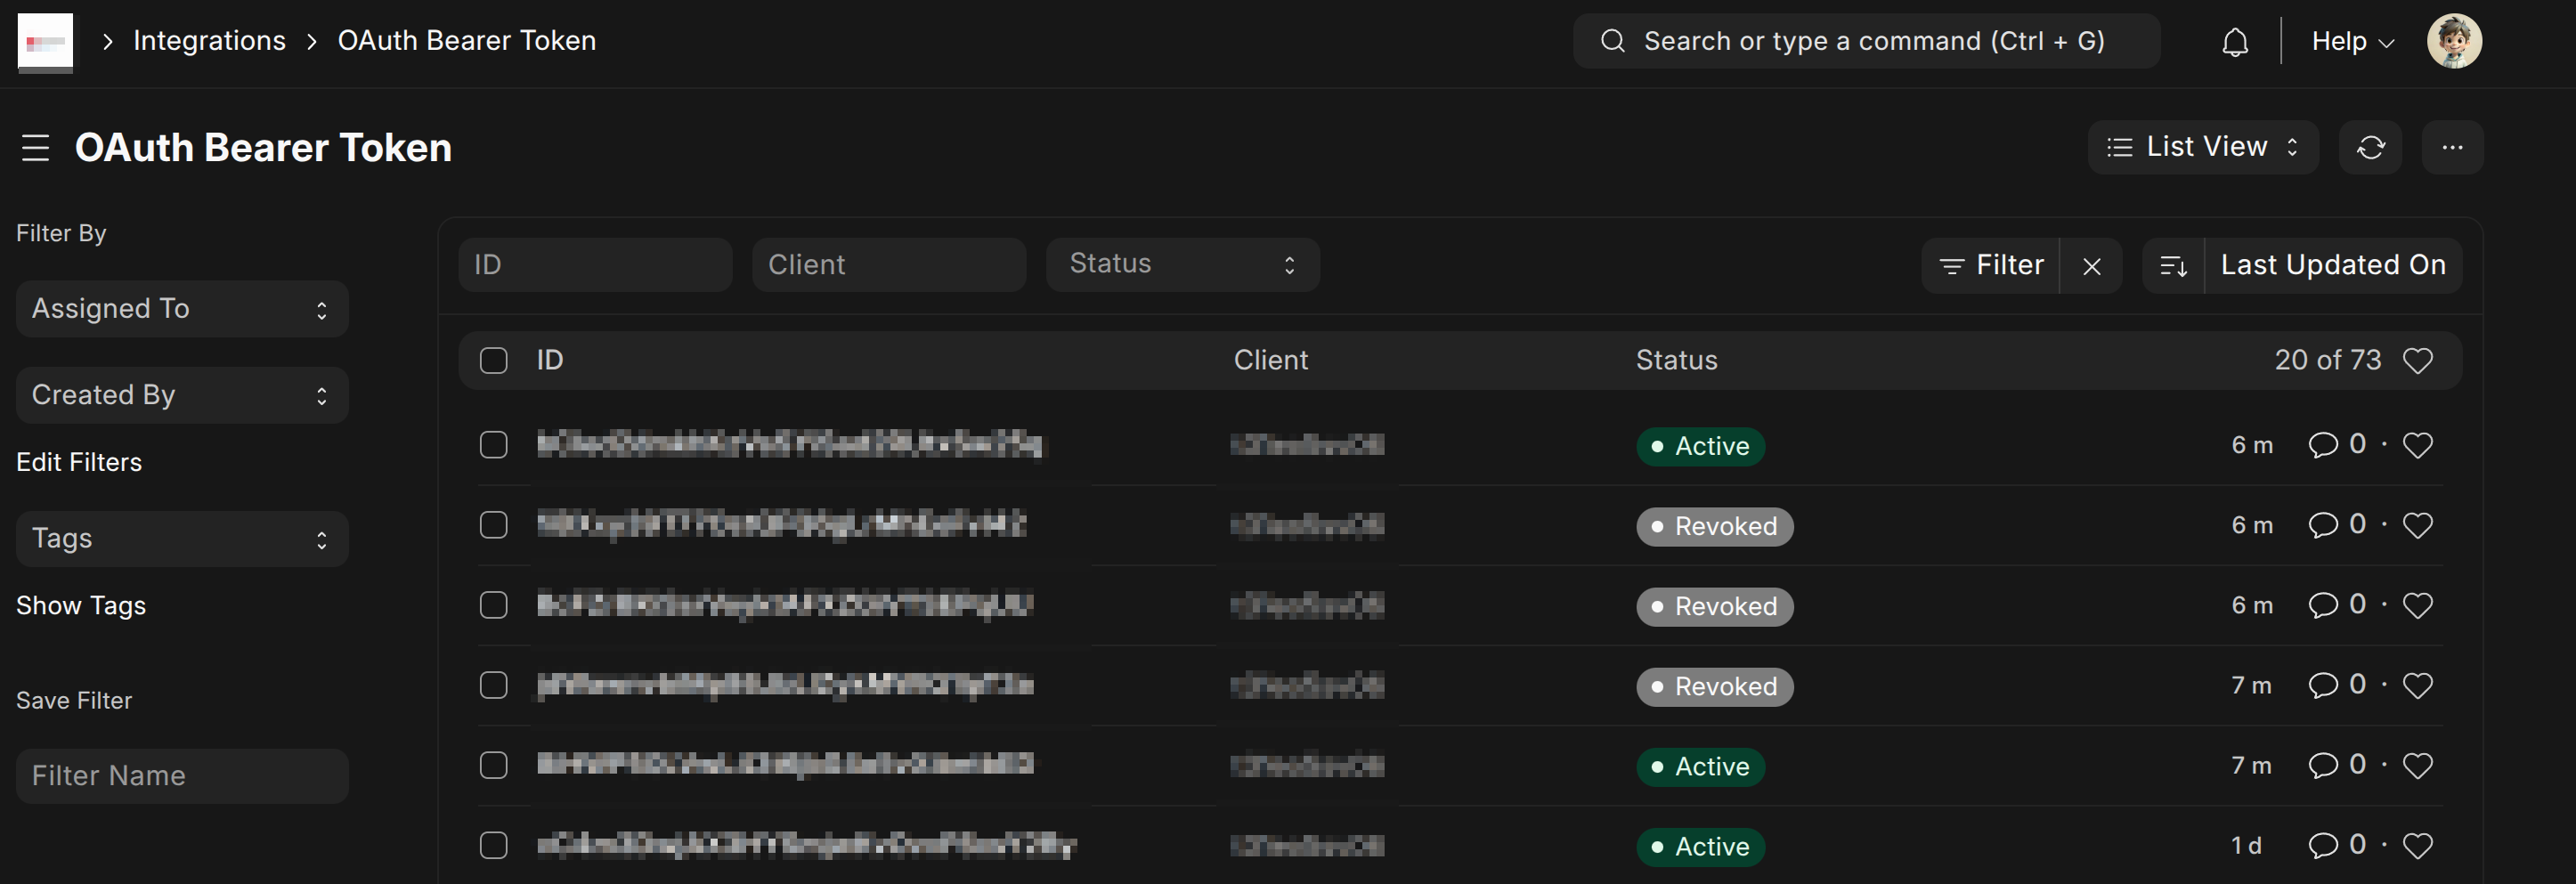This screenshot has width=2576, height=884.
Task: Tick the select-all checkbox in header
Action: point(494,361)
